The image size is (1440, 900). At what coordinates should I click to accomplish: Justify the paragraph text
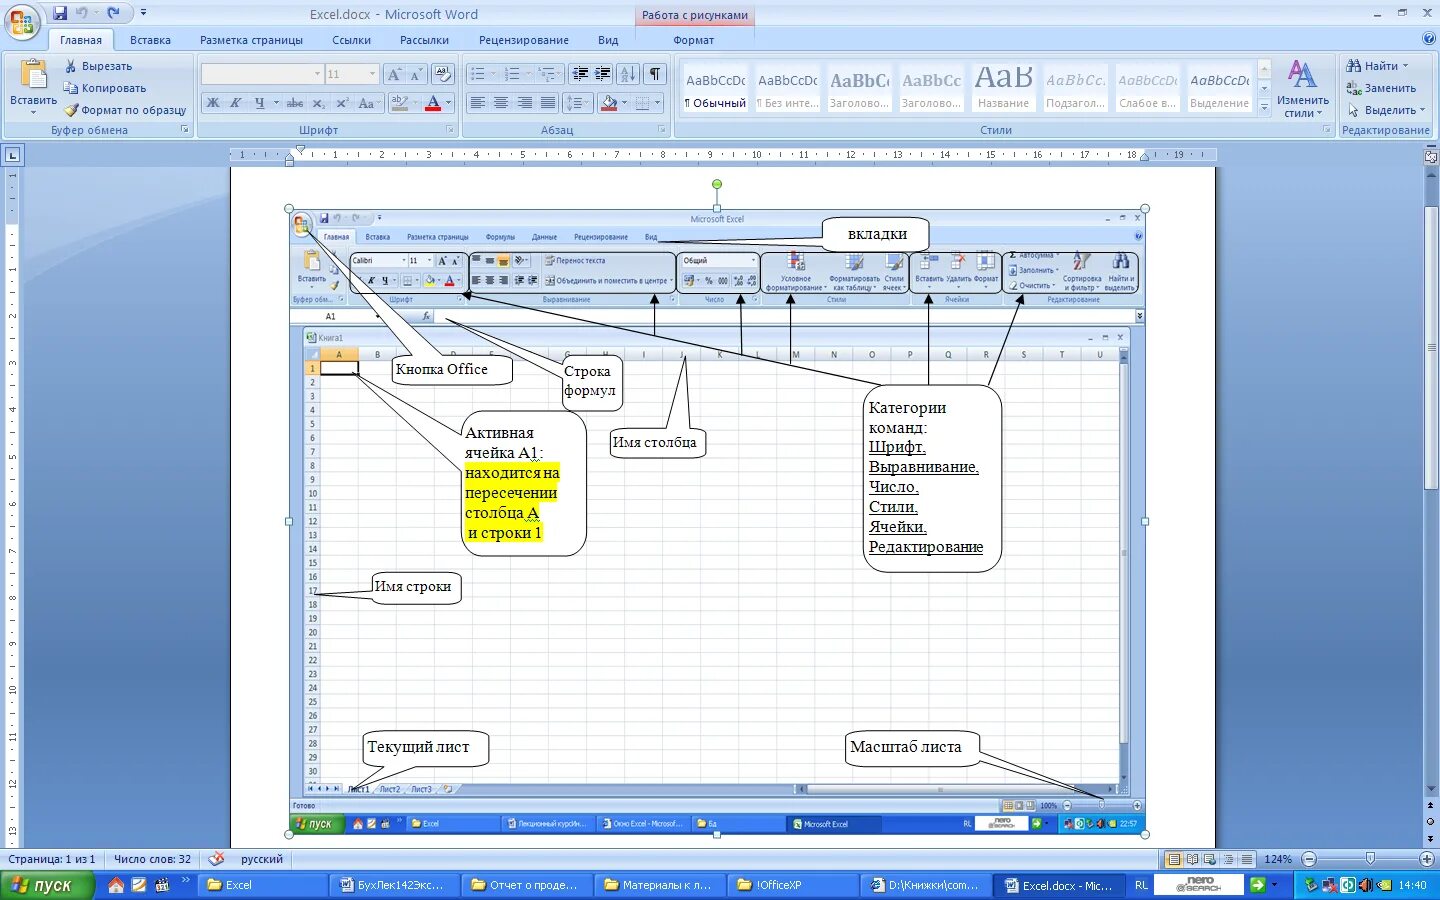click(547, 103)
